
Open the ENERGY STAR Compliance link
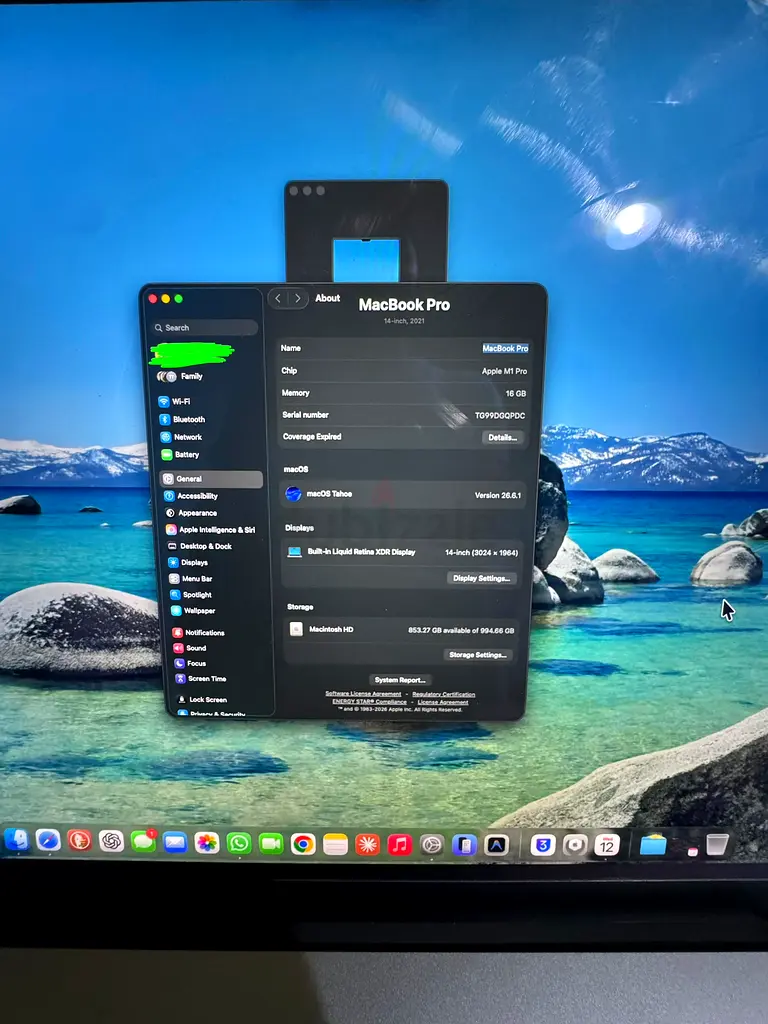tap(370, 701)
